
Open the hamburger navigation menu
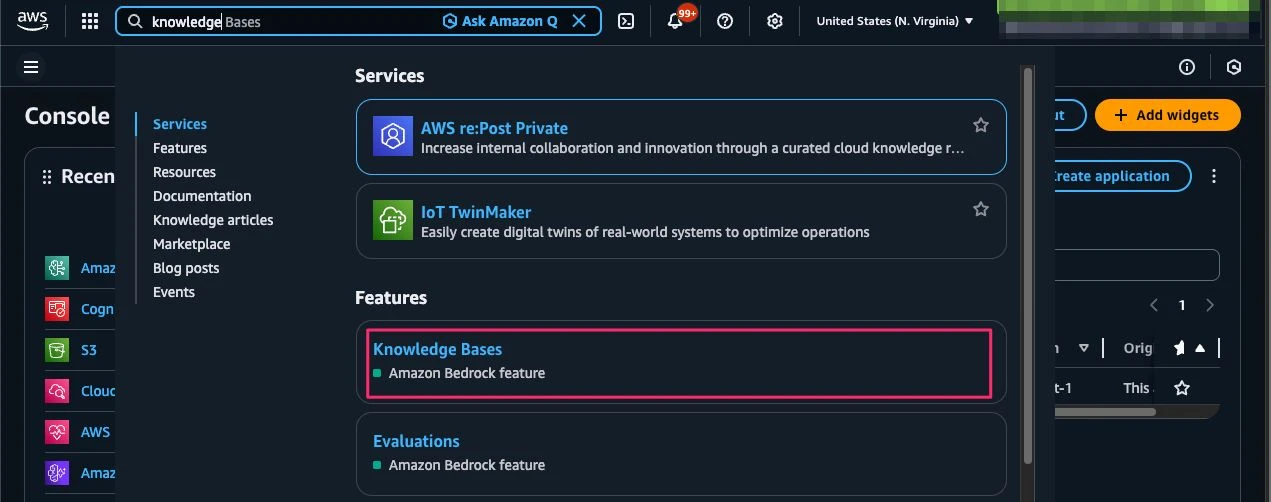[x=31, y=67]
